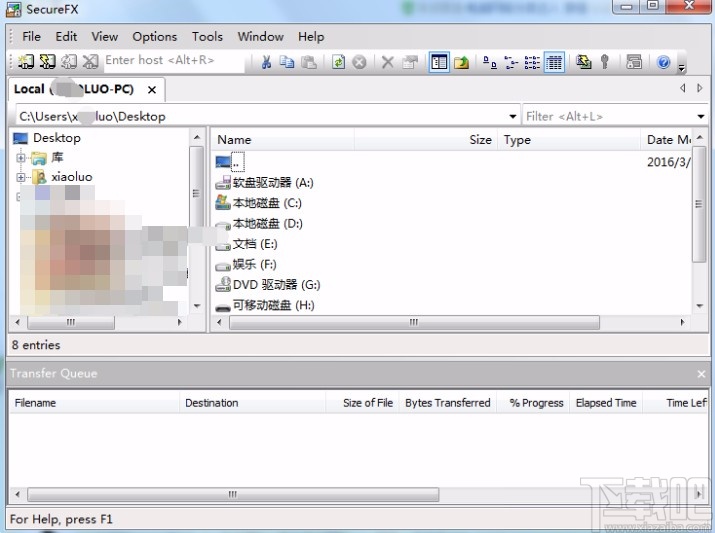Click the Copy icon in toolbar

pos(287,62)
